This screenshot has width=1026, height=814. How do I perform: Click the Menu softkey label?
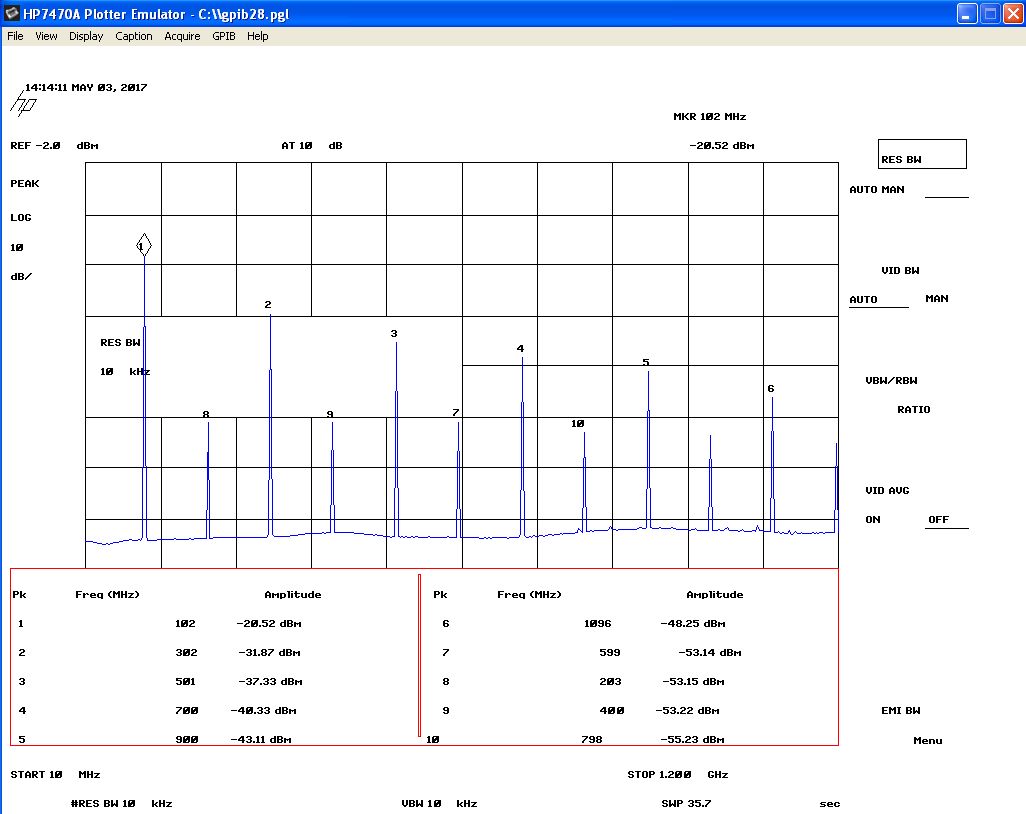pos(927,741)
